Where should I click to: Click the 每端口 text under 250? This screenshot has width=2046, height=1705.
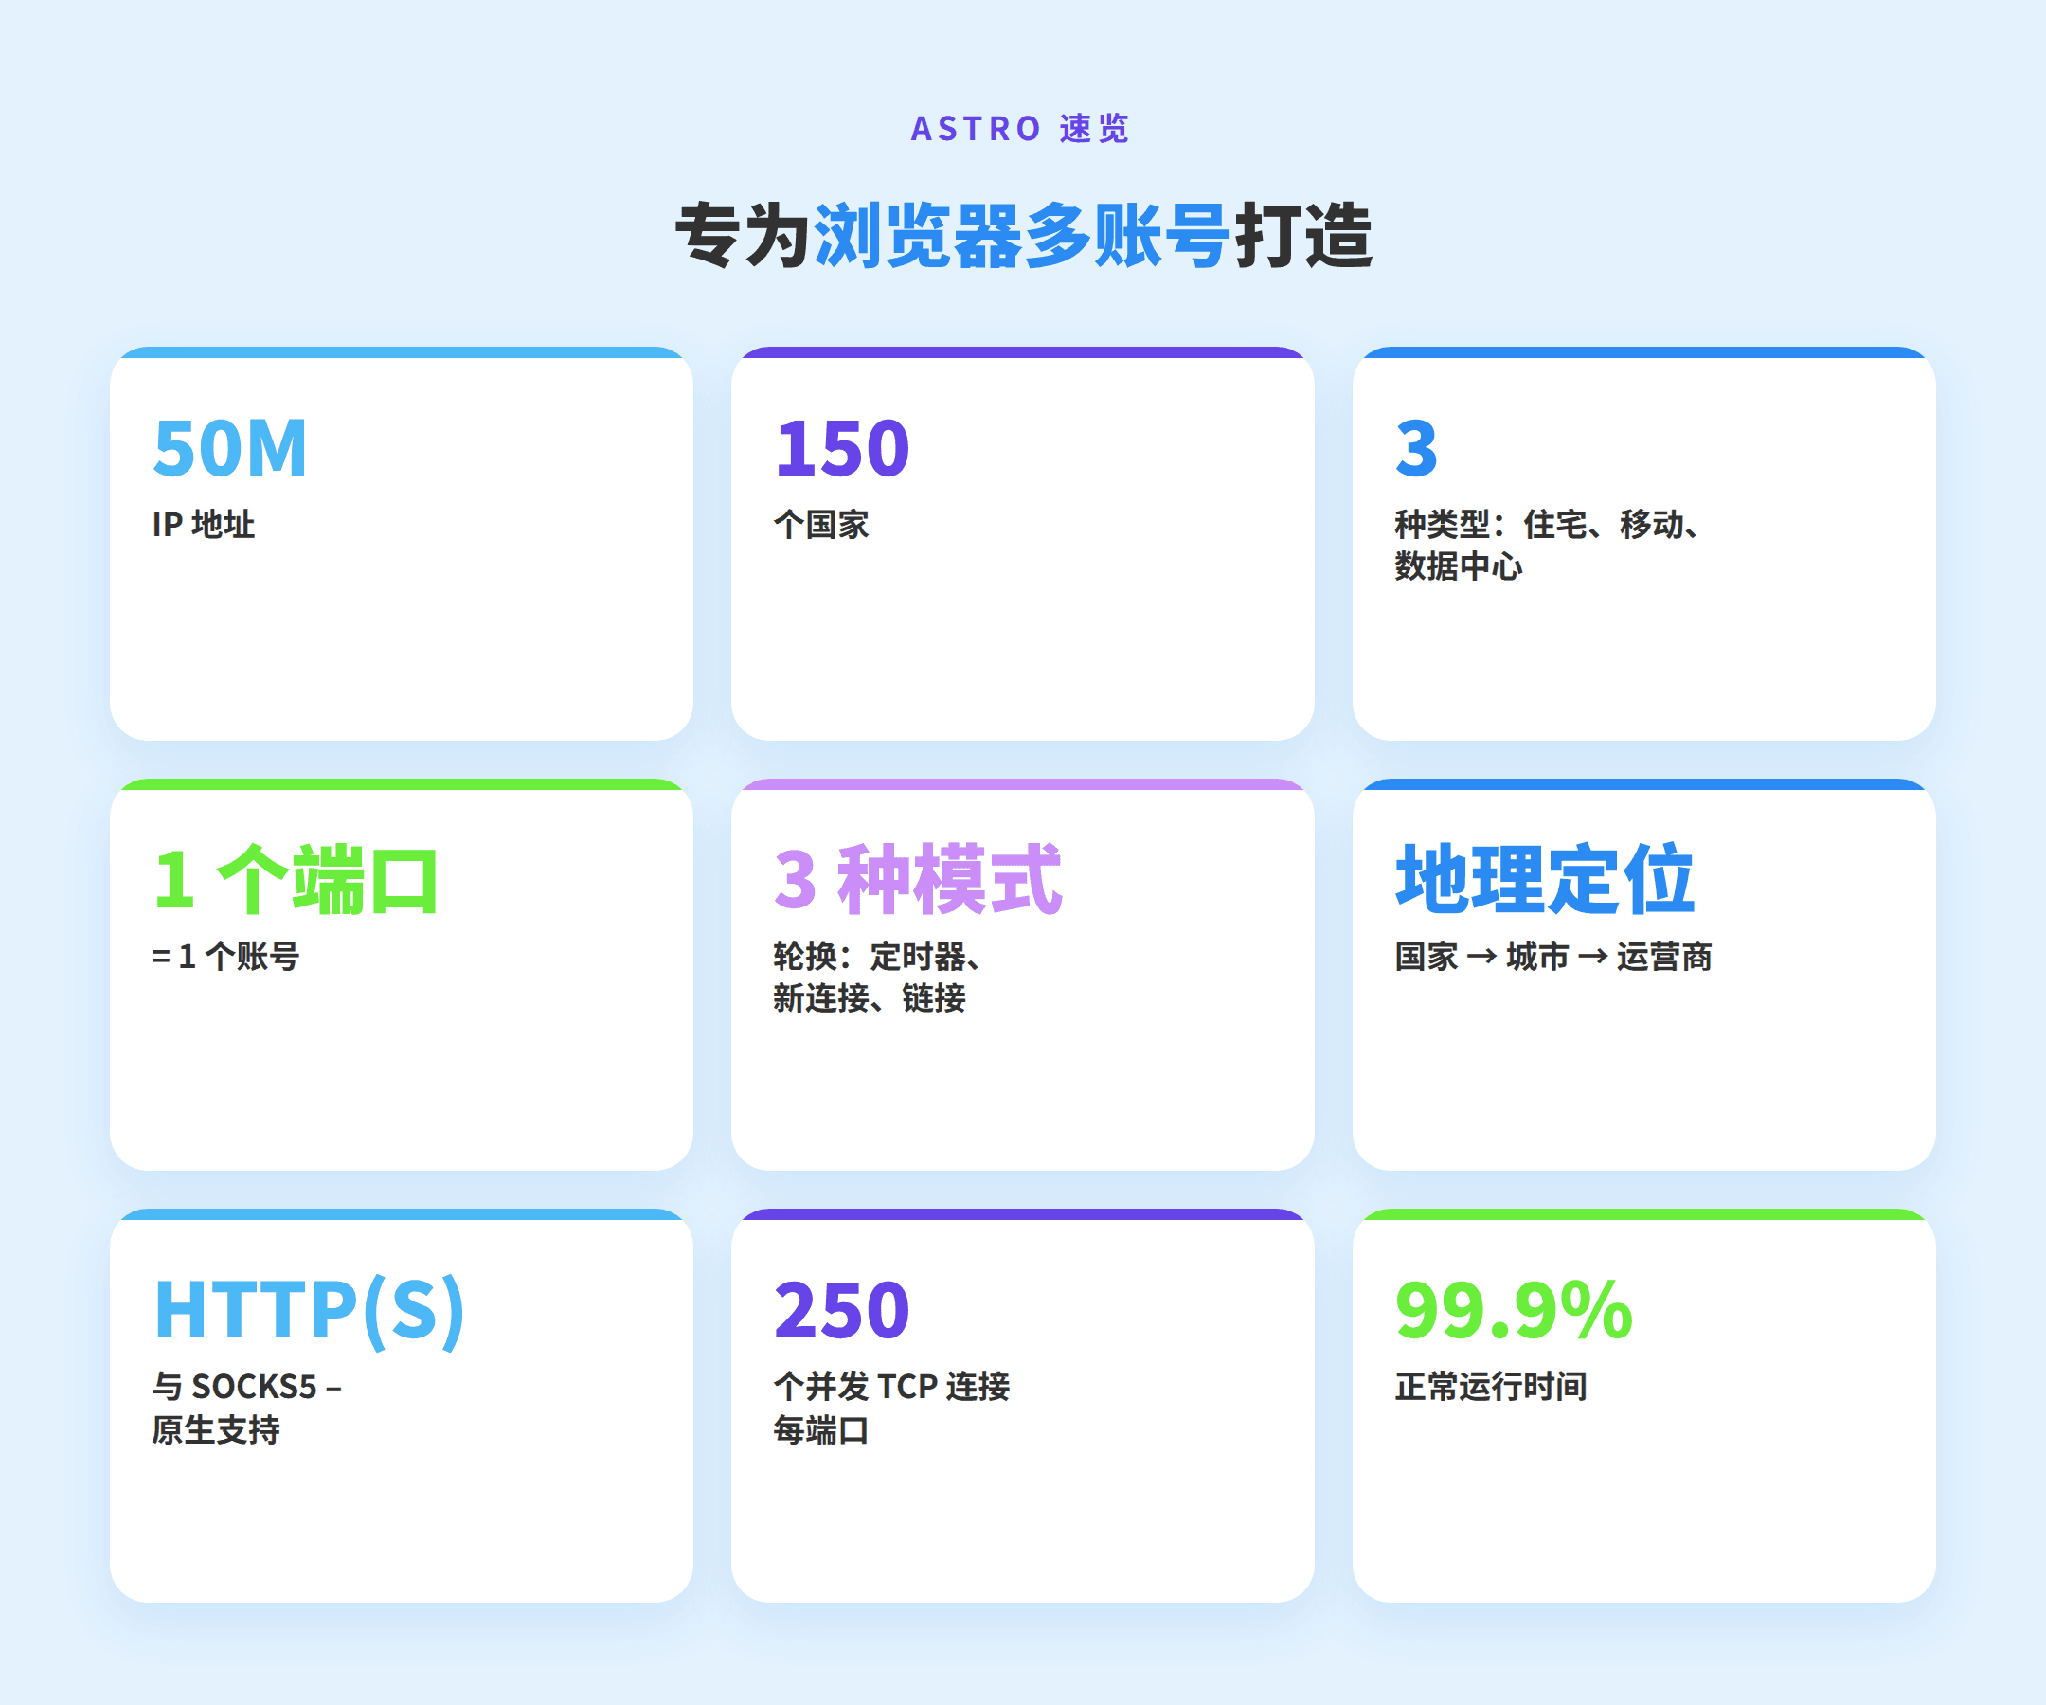821,1430
